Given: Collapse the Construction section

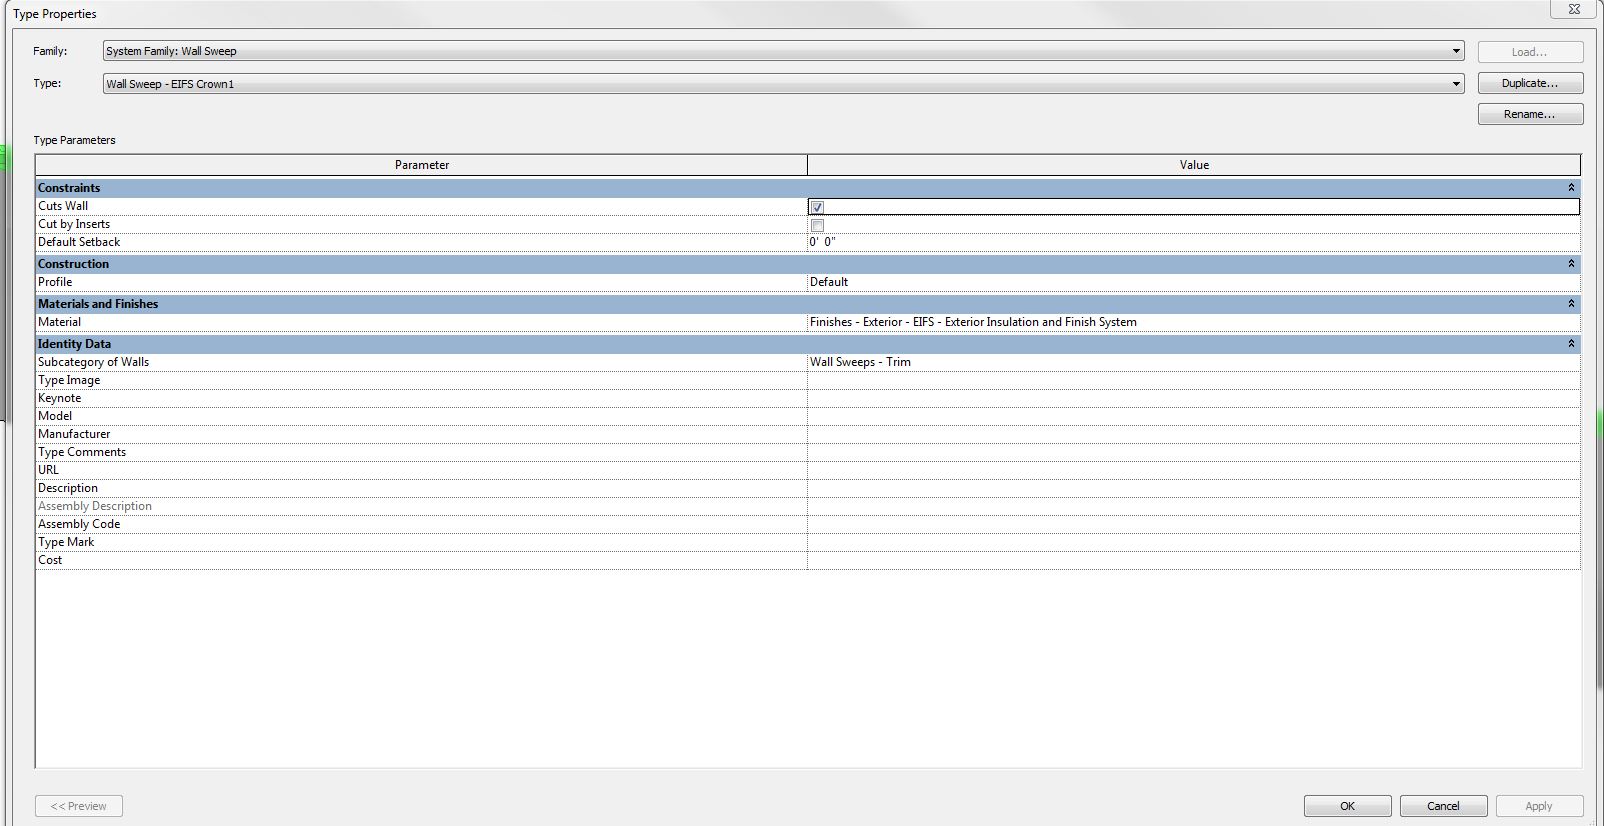Looking at the screenshot, I should pos(1571,264).
